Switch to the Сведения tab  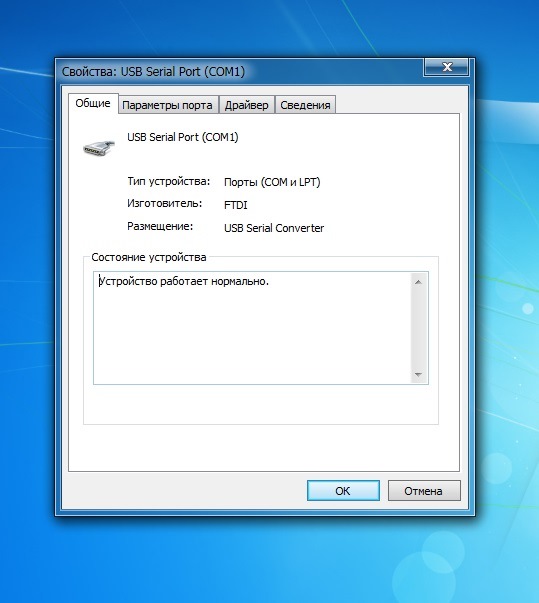(305, 105)
